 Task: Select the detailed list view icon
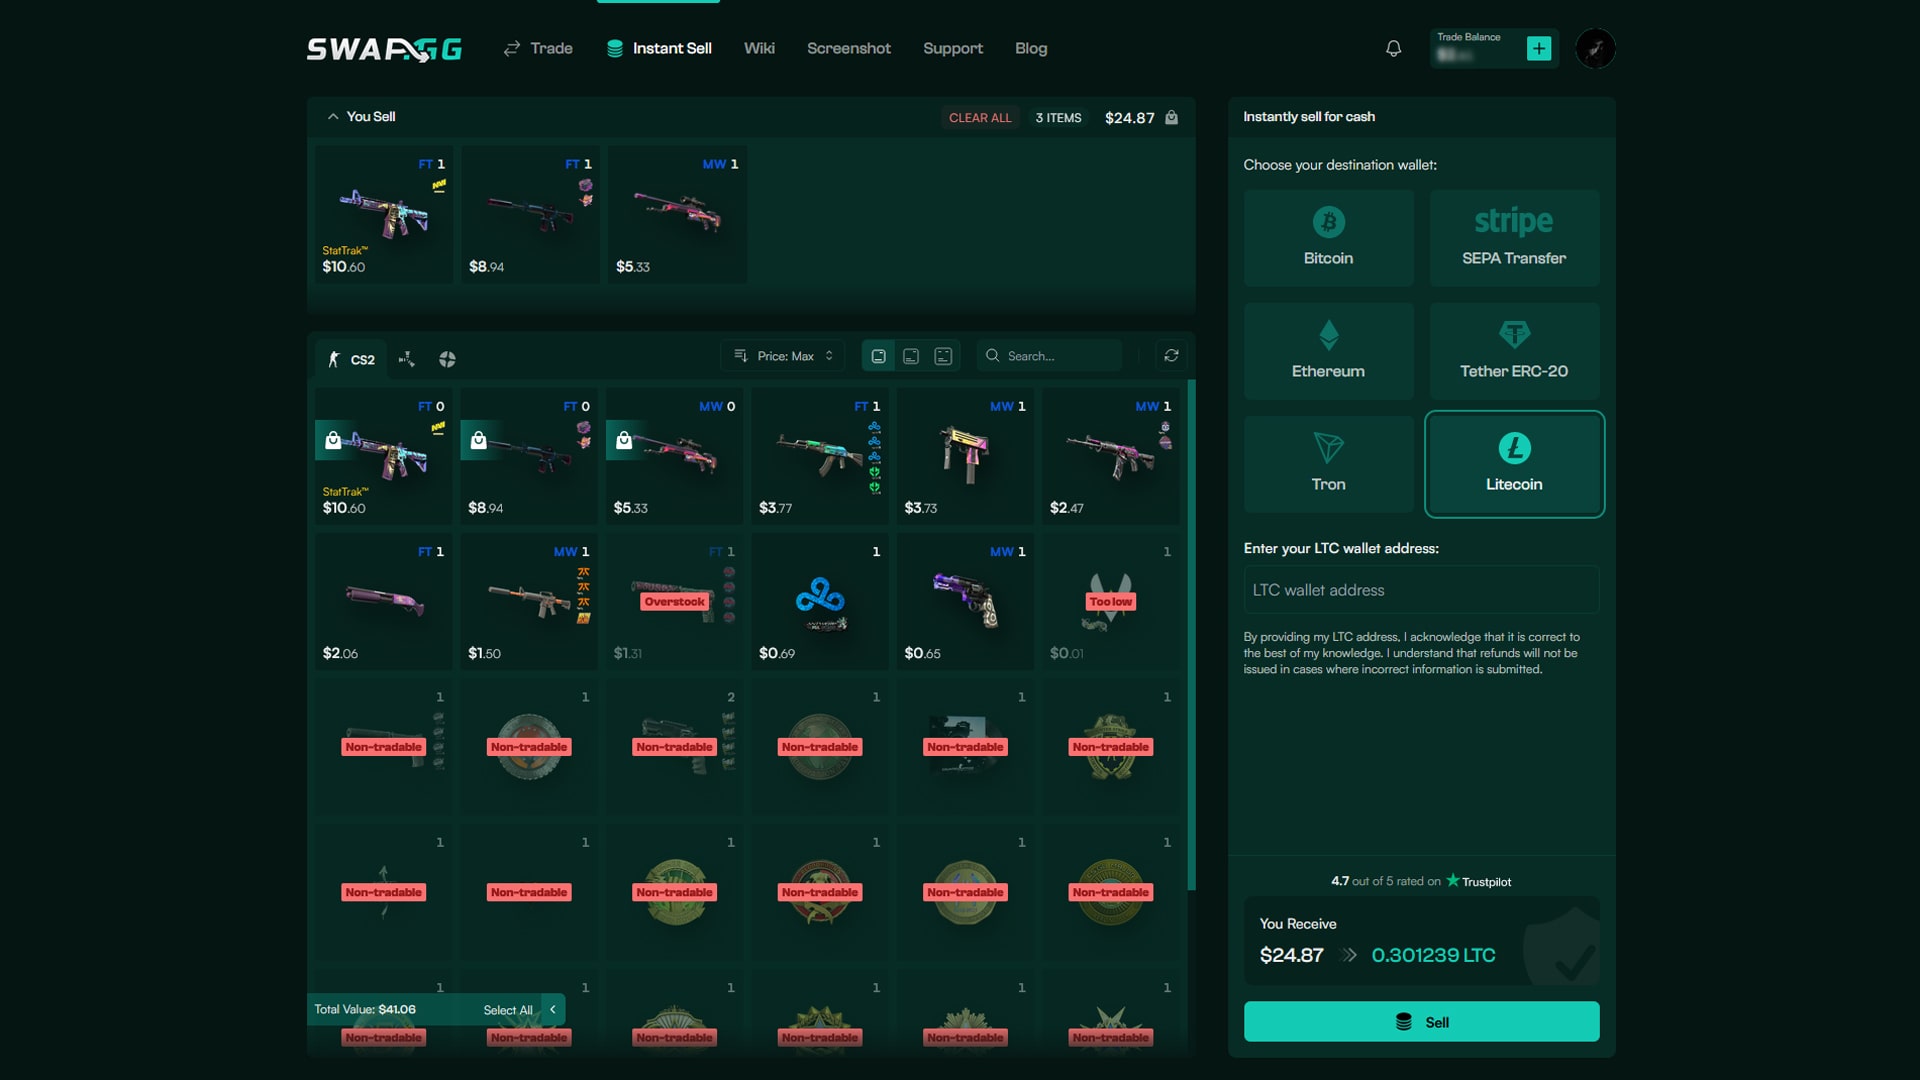click(943, 355)
